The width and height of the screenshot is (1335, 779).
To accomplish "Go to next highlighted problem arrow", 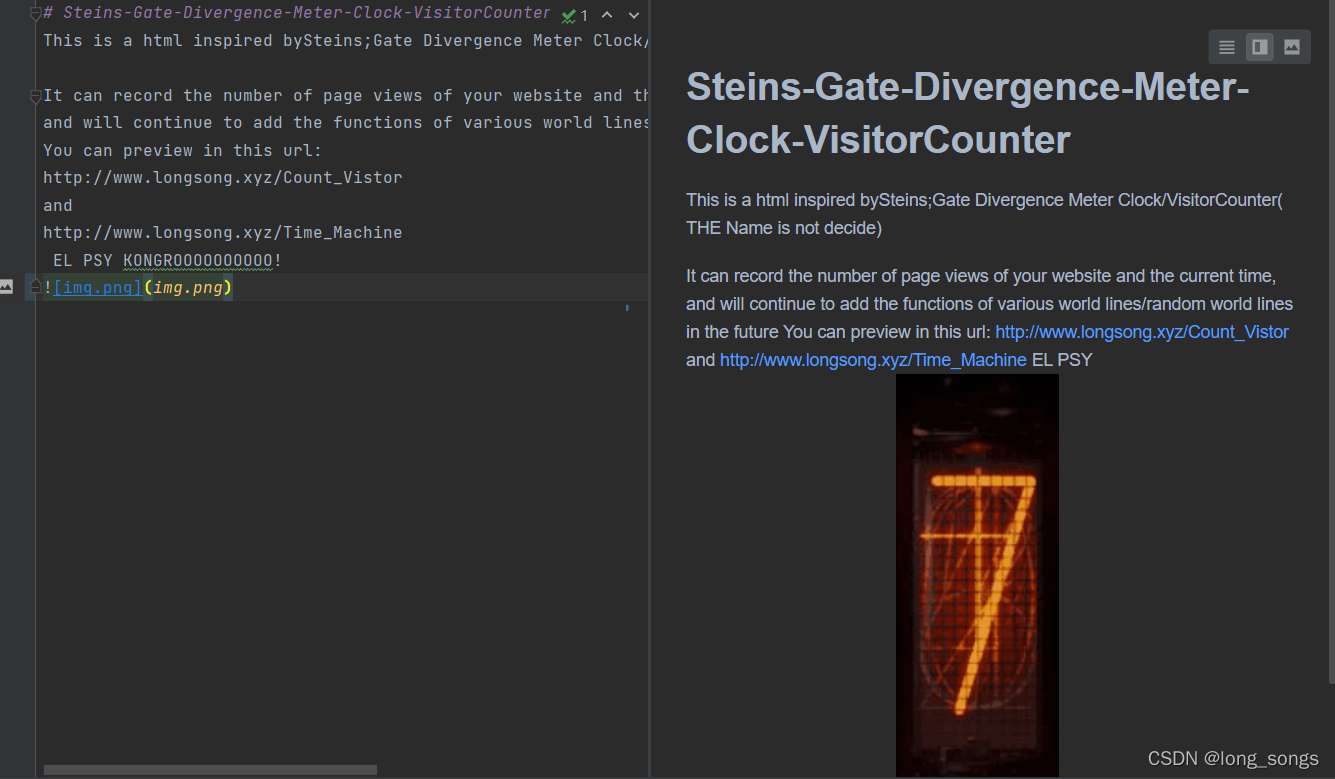I will tap(634, 15).
